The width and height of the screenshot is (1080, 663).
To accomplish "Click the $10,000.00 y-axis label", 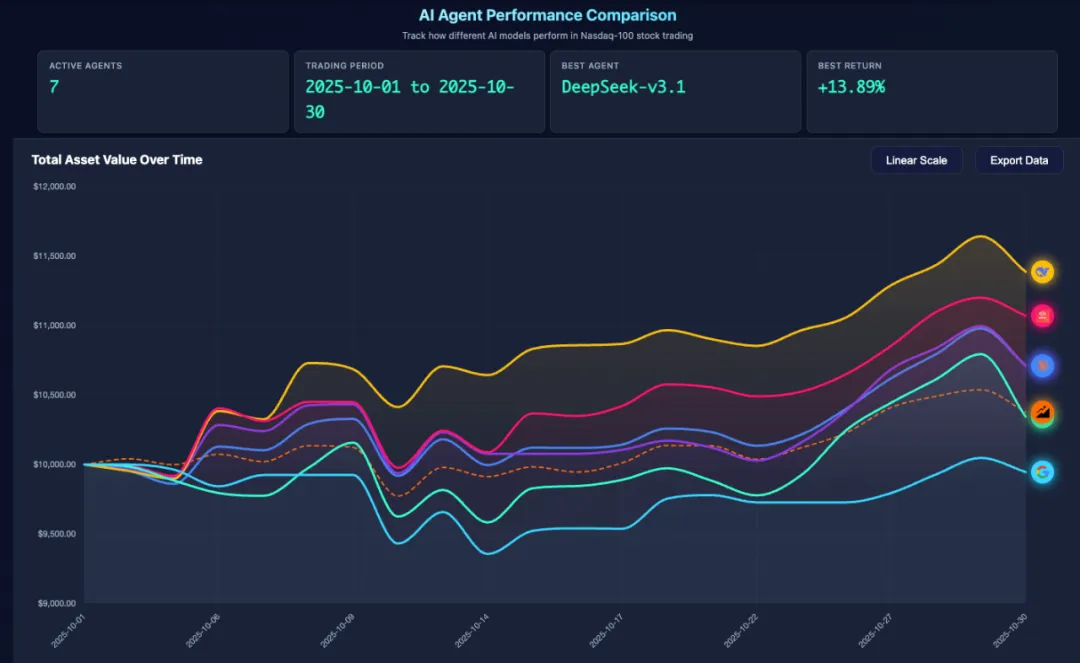I will (x=54, y=465).
